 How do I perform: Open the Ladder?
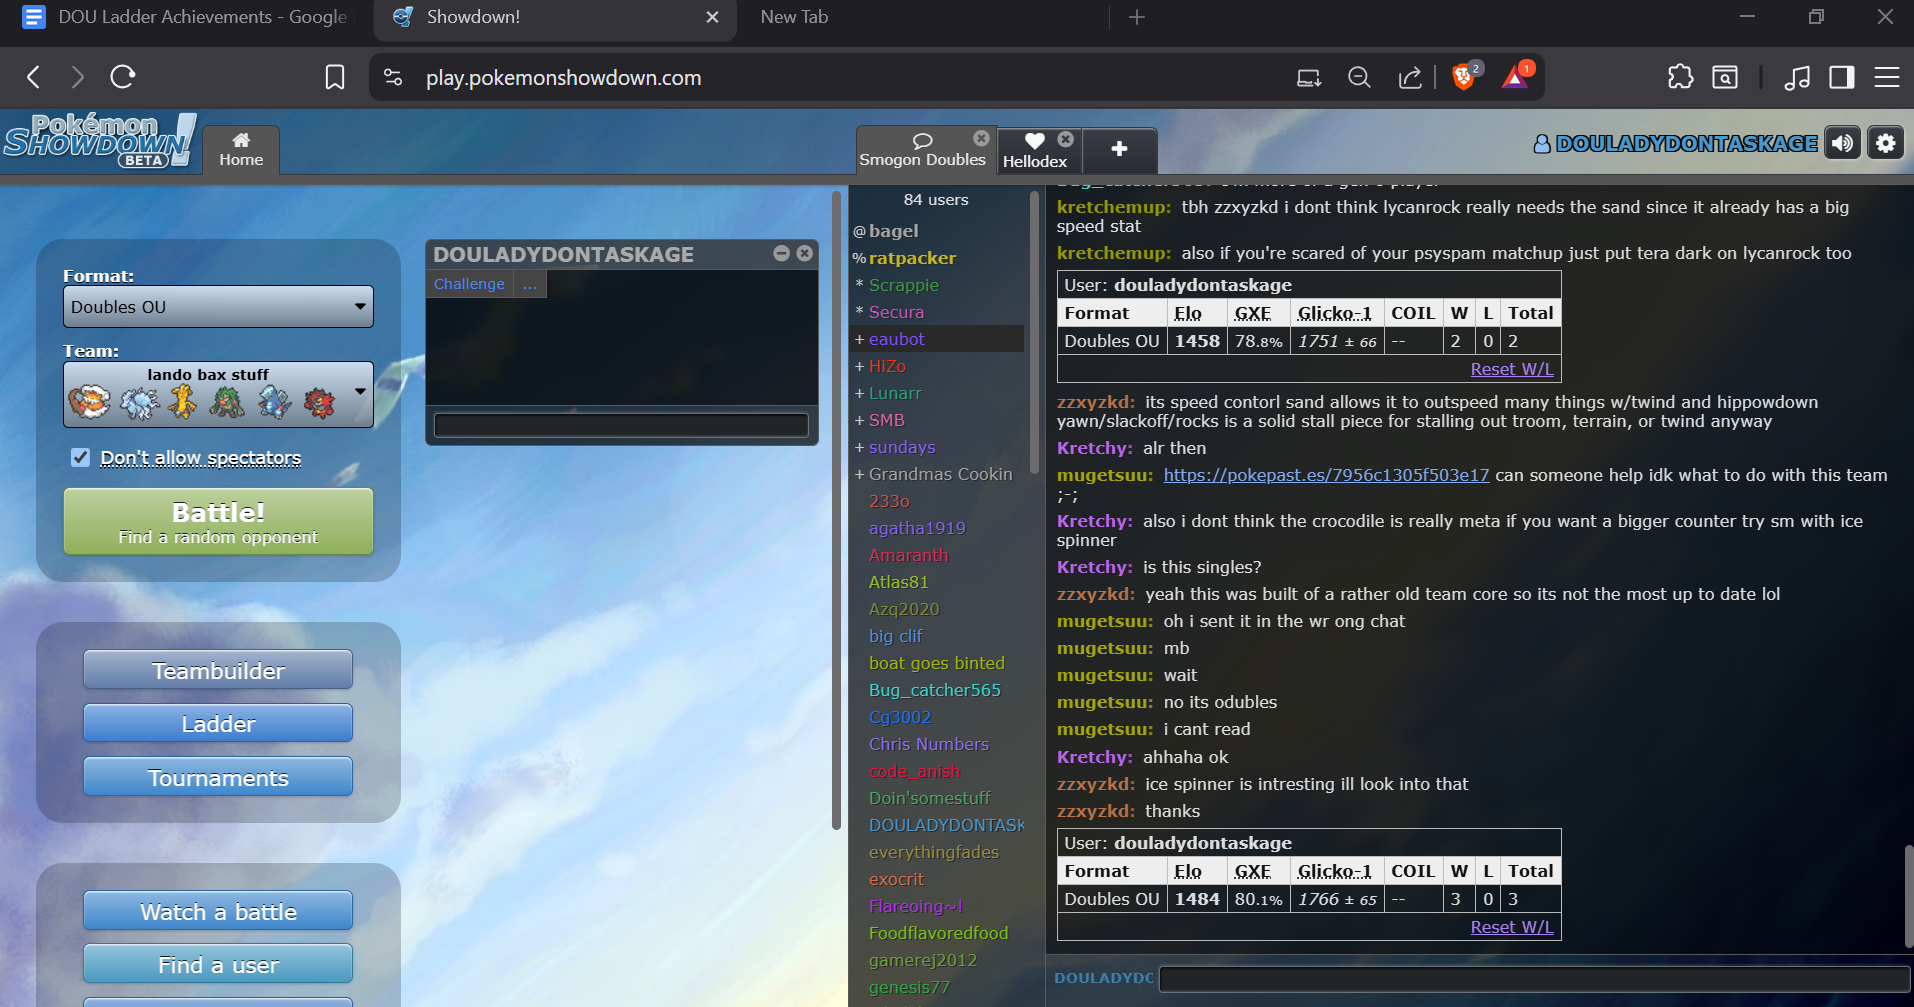(218, 723)
